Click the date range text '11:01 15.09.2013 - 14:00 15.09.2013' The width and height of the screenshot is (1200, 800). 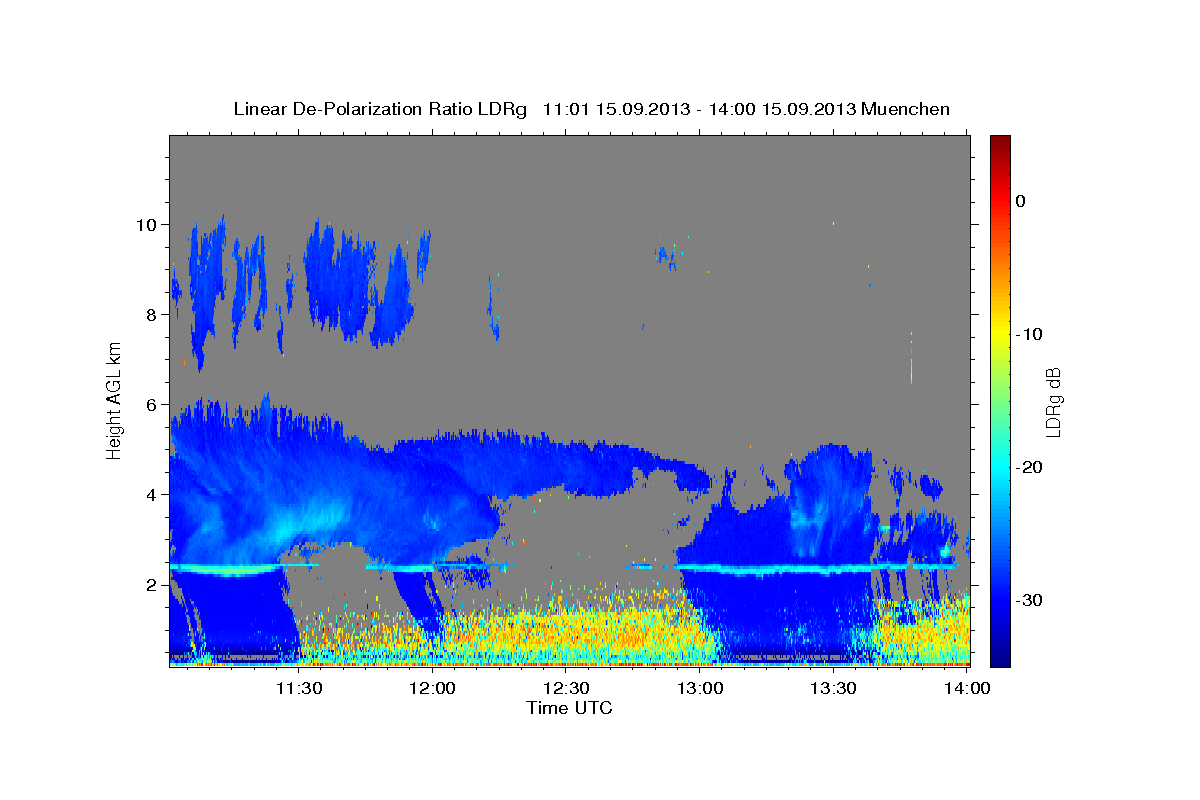(x=700, y=109)
